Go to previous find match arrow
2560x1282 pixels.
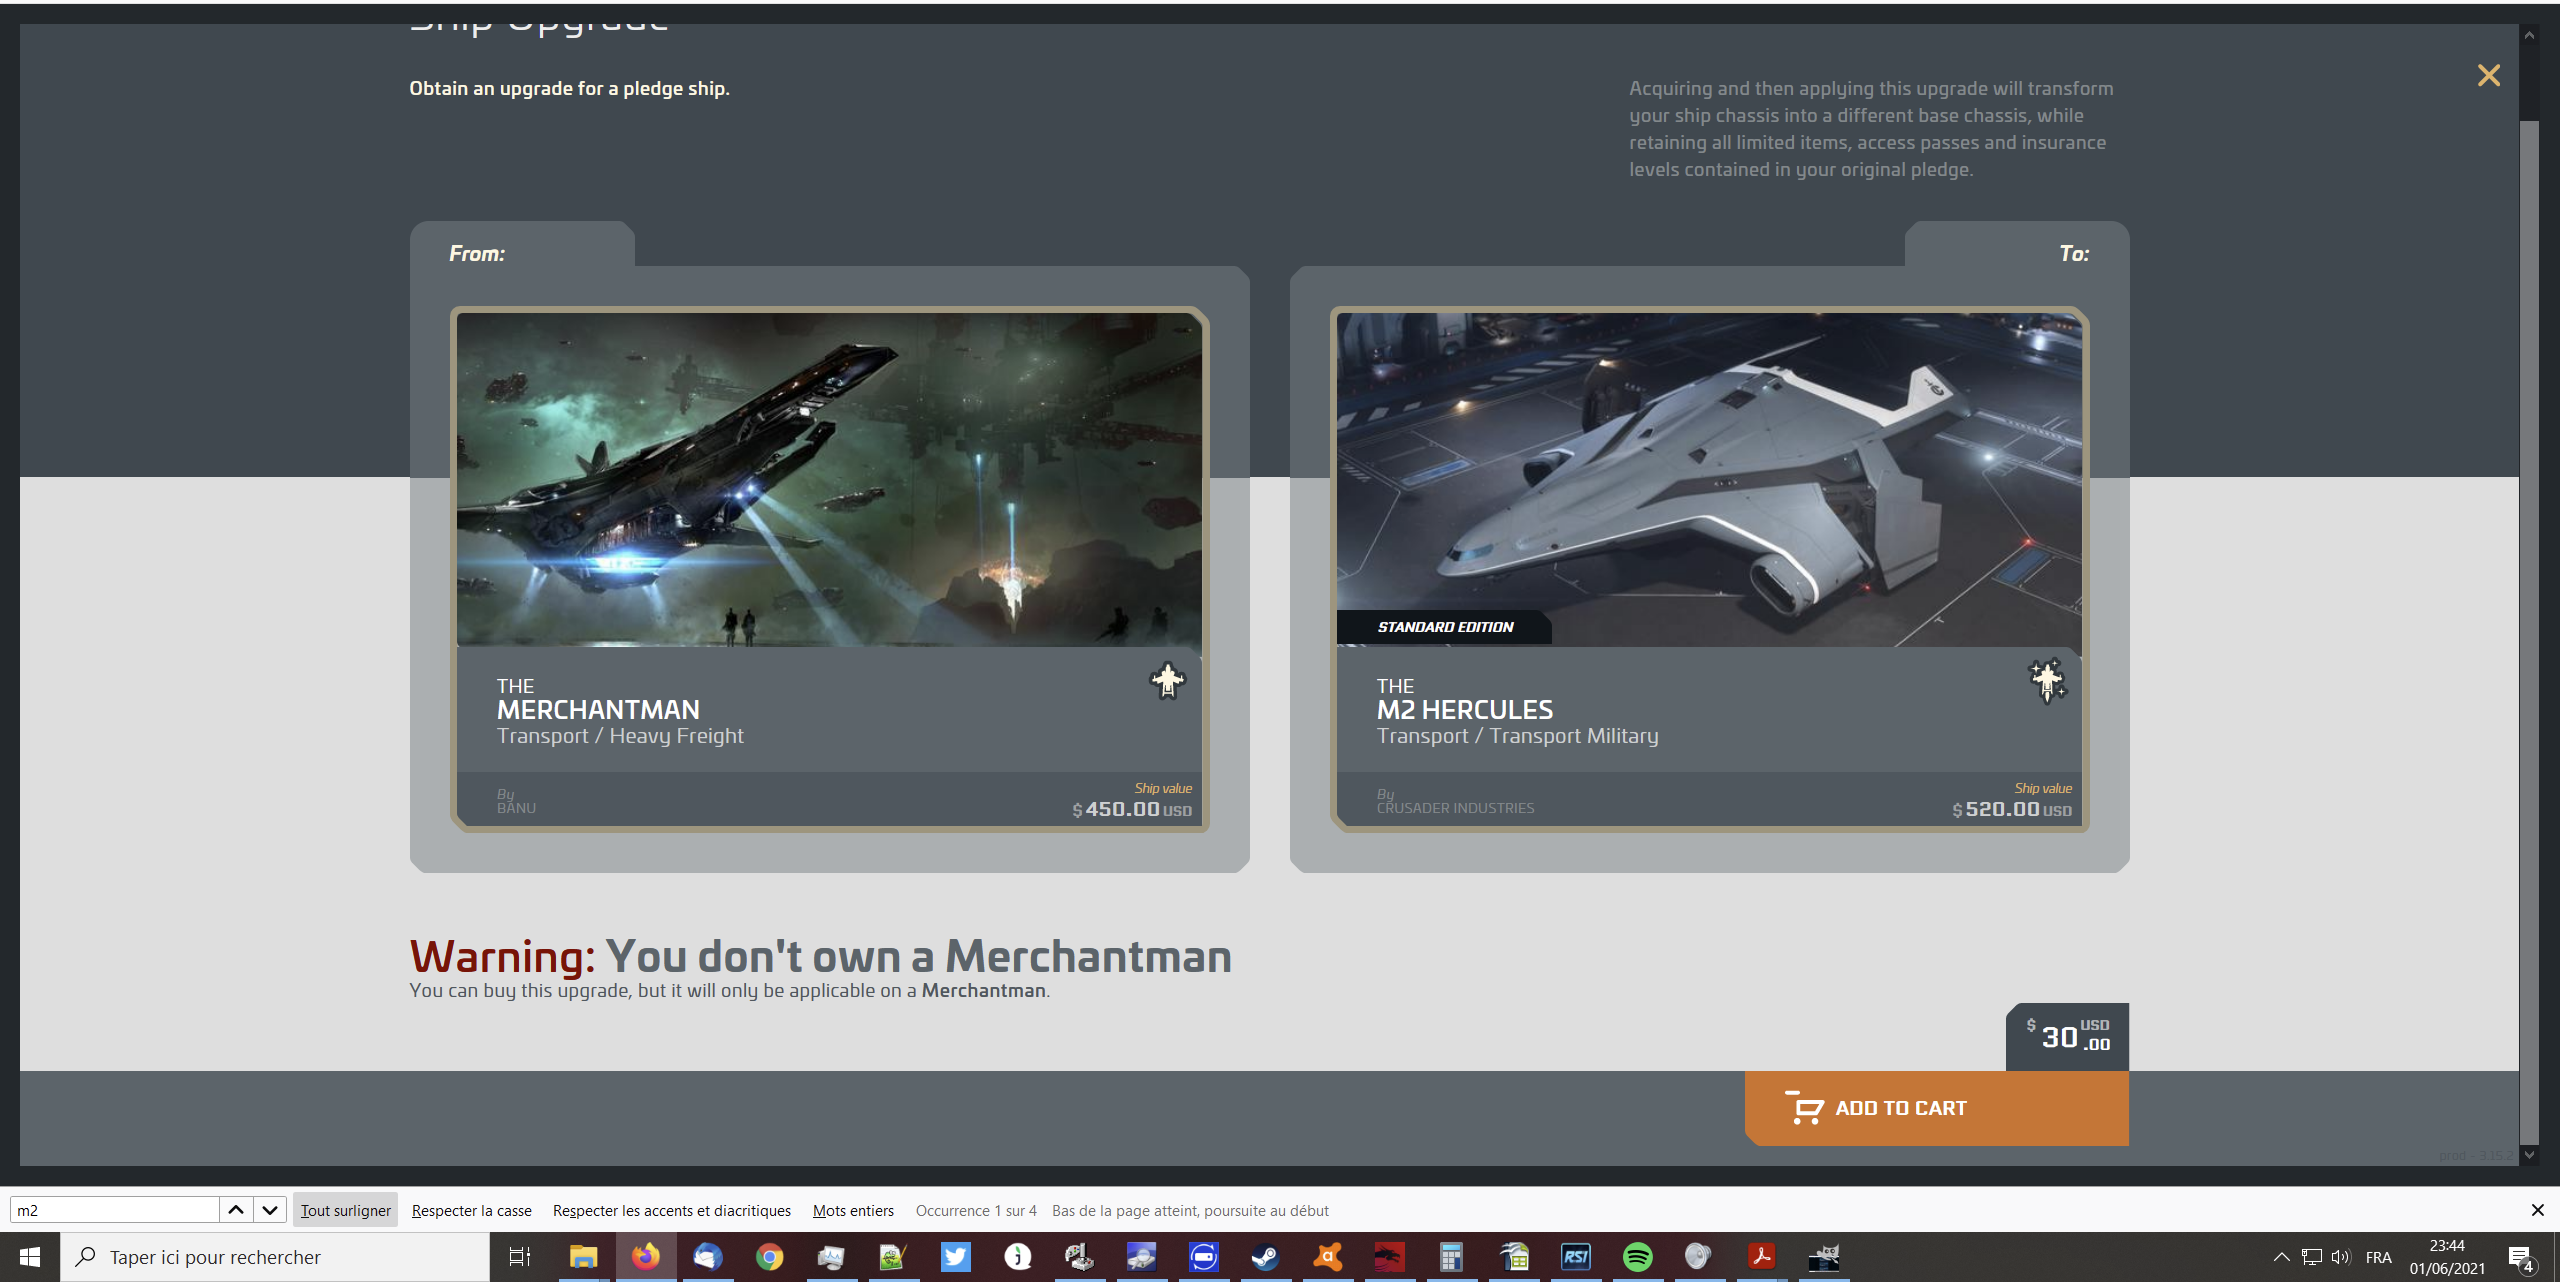[236, 1210]
